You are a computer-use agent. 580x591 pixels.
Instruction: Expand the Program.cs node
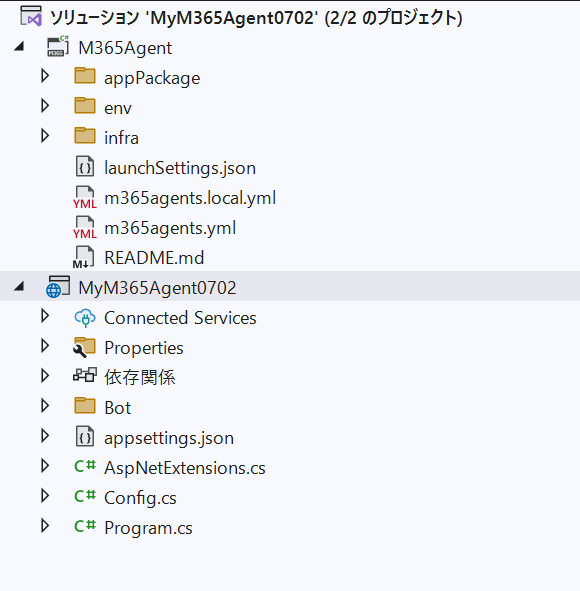click(x=45, y=526)
